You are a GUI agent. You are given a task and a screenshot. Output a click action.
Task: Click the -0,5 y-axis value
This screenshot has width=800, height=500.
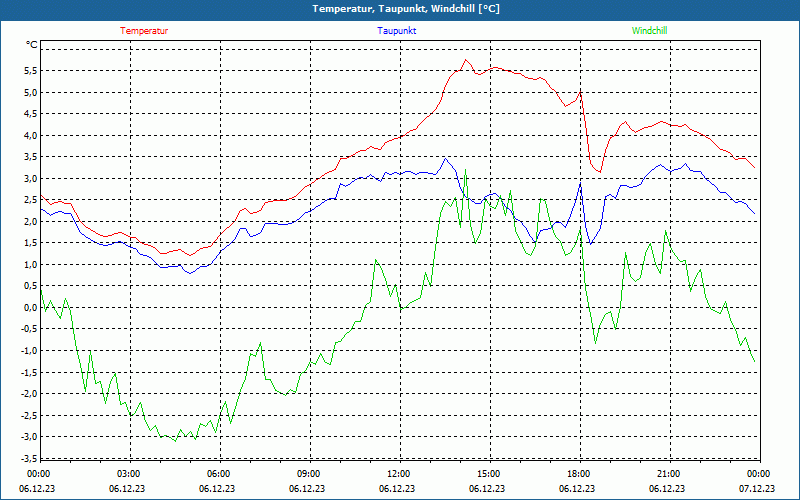tap(29, 329)
